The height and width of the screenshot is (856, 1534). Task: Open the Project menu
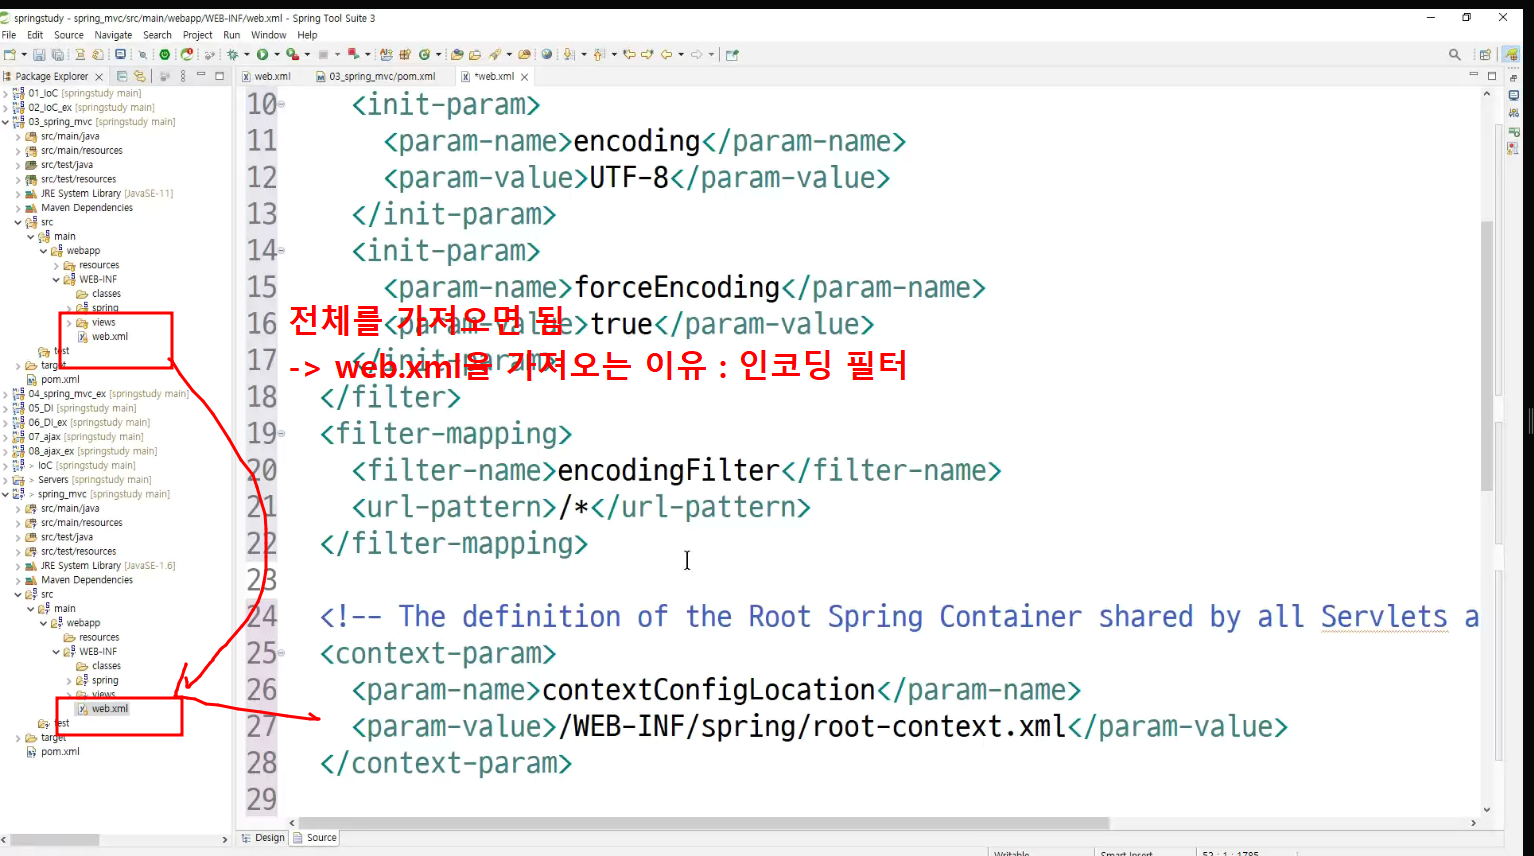[x=197, y=35]
